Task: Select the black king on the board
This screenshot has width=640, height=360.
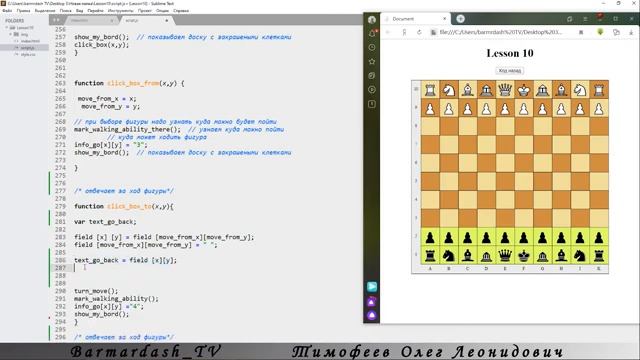Action: click(524, 256)
